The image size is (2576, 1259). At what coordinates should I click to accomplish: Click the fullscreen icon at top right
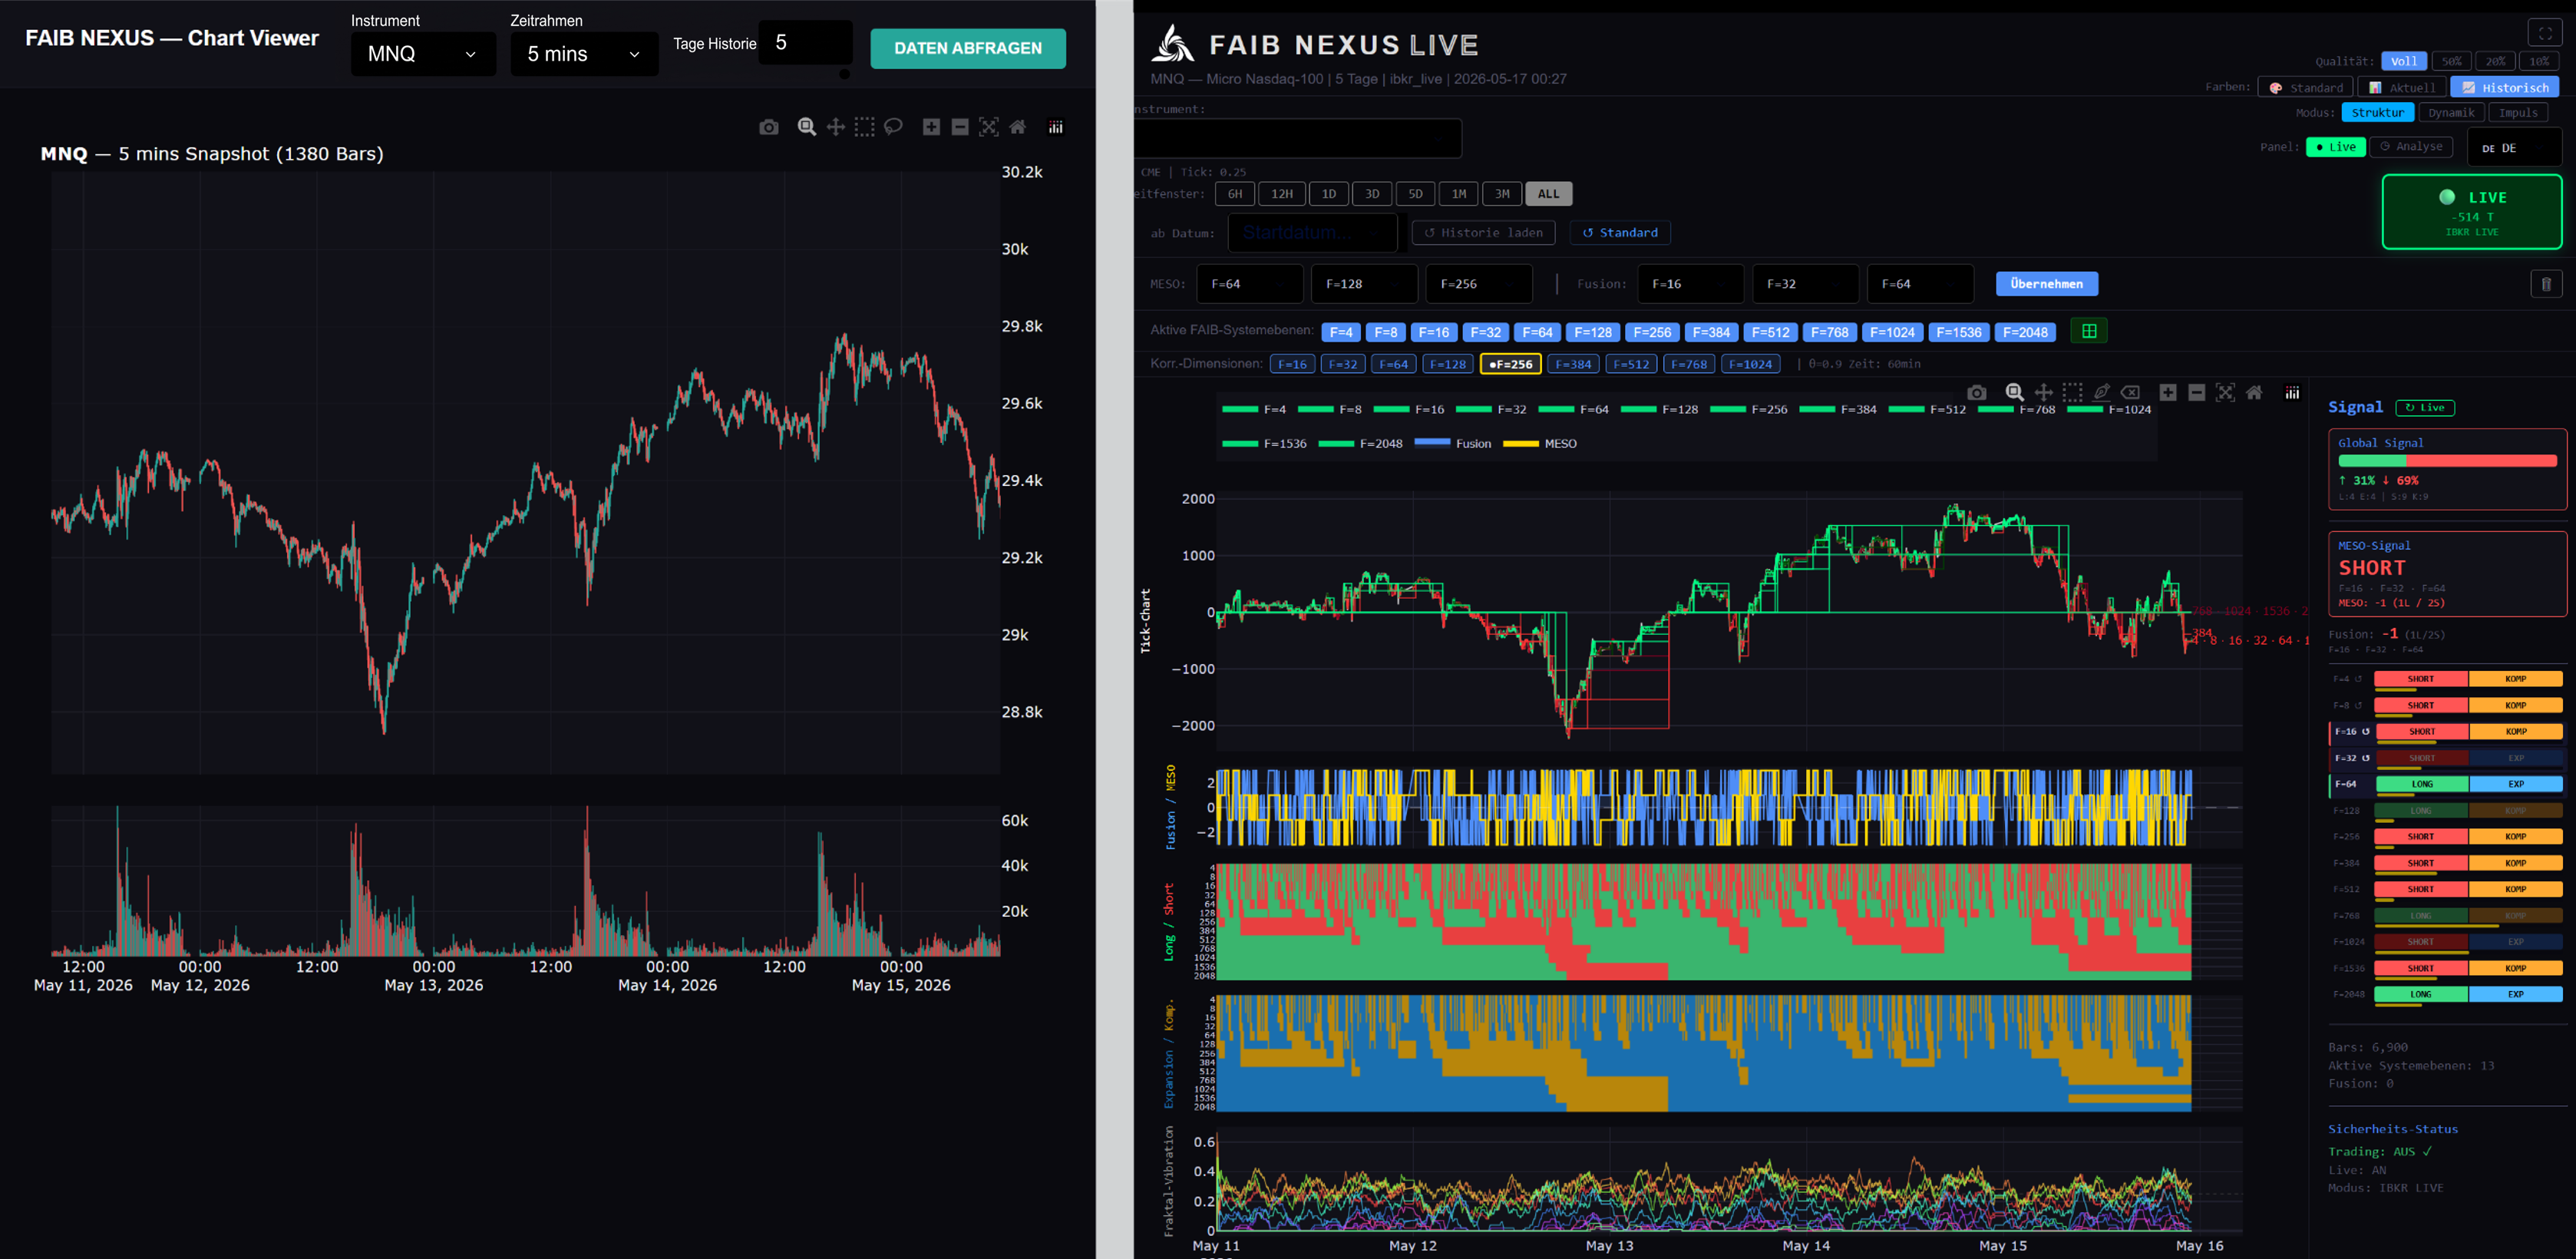(2545, 33)
